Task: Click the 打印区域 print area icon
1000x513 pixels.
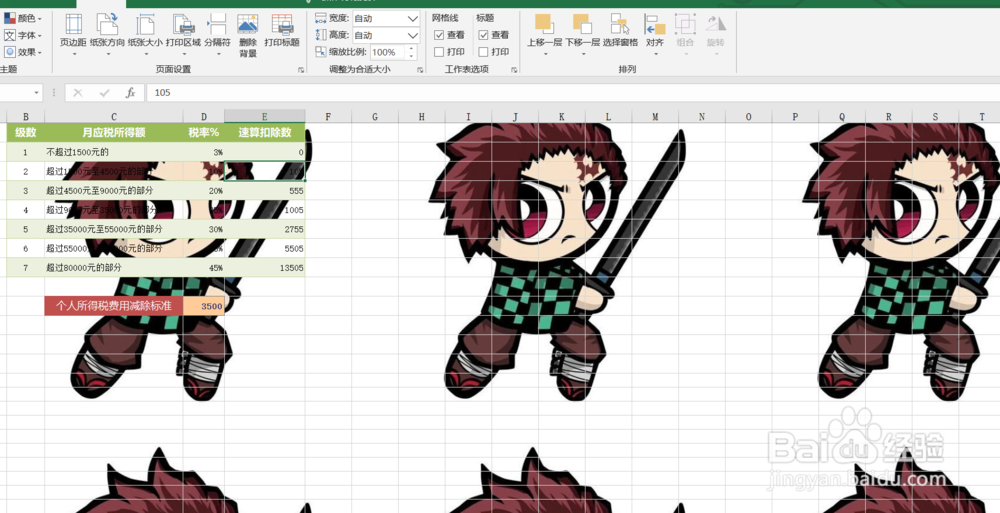Action: coord(184,26)
